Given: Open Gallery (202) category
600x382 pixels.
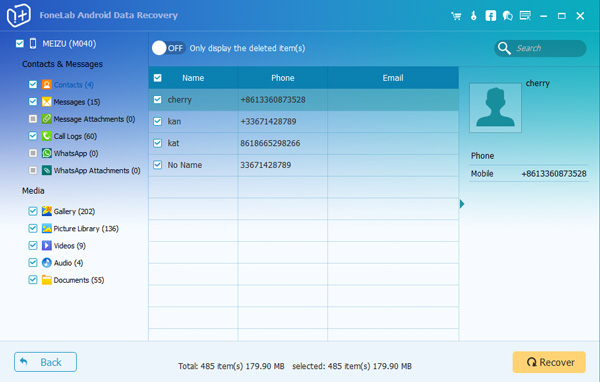Looking at the screenshot, I should tap(74, 211).
